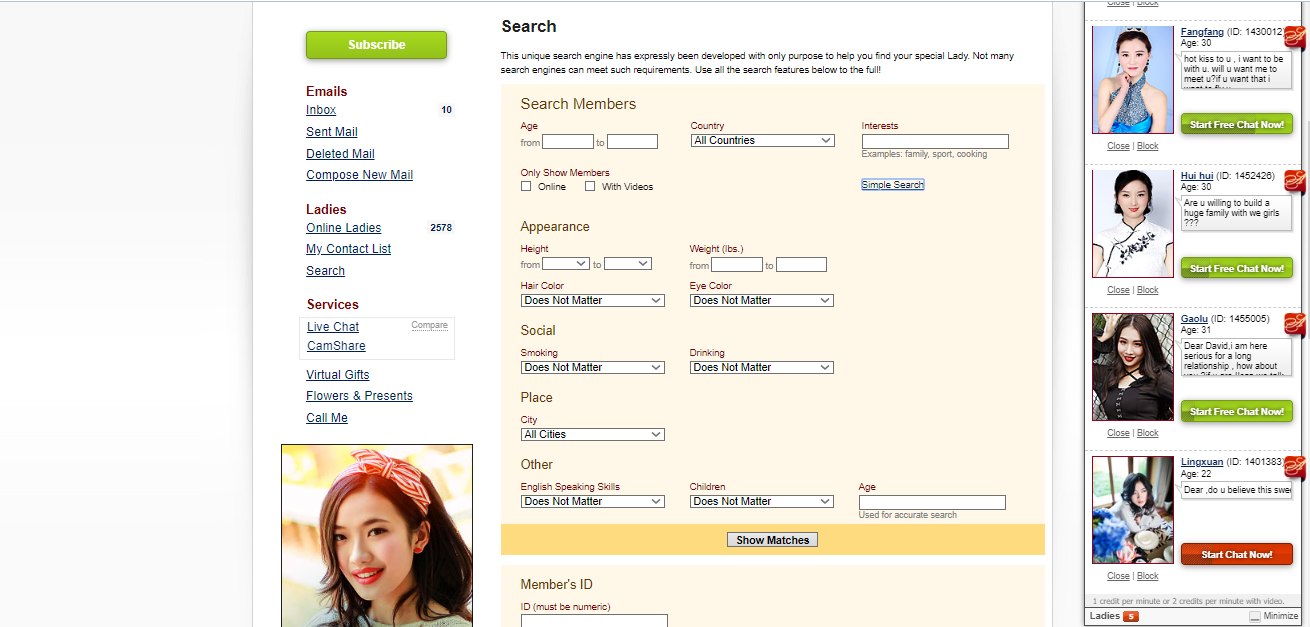The width and height of the screenshot is (1310, 627).
Task: Open Compose New Mail
Action: (x=359, y=175)
